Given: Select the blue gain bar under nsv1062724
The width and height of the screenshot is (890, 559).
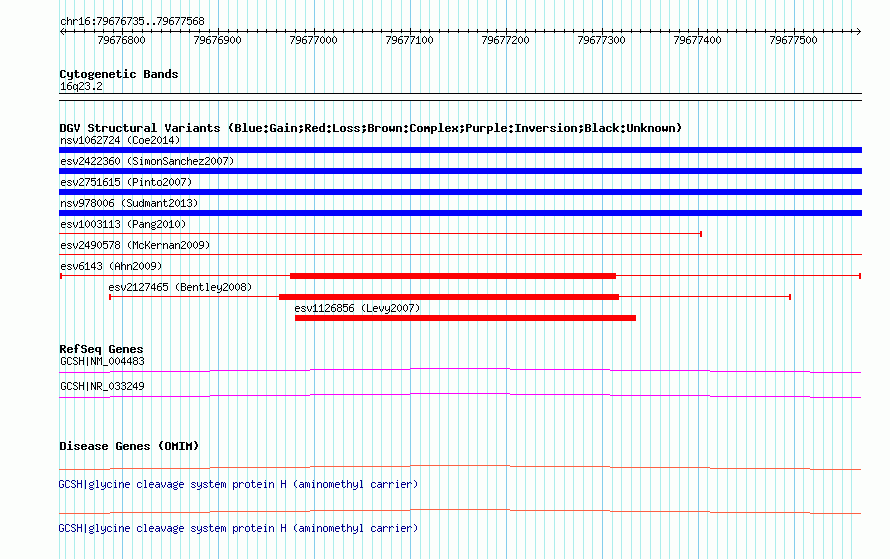Looking at the screenshot, I should click(460, 150).
